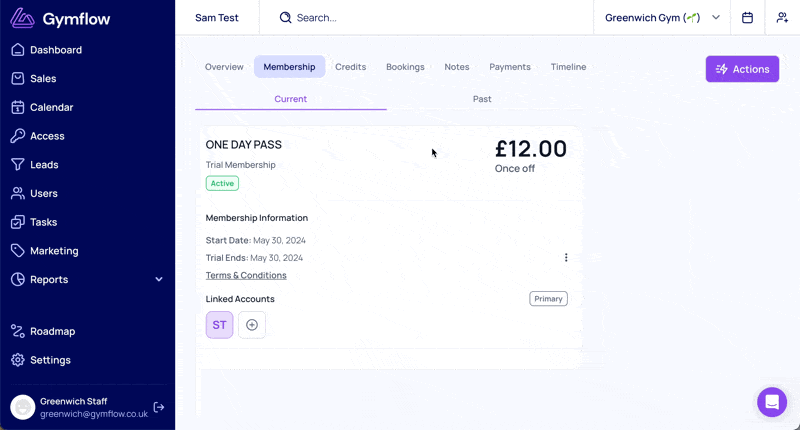Expand the Reports submenu chevron
Viewport: 800px width, 430px height.
(x=159, y=280)
